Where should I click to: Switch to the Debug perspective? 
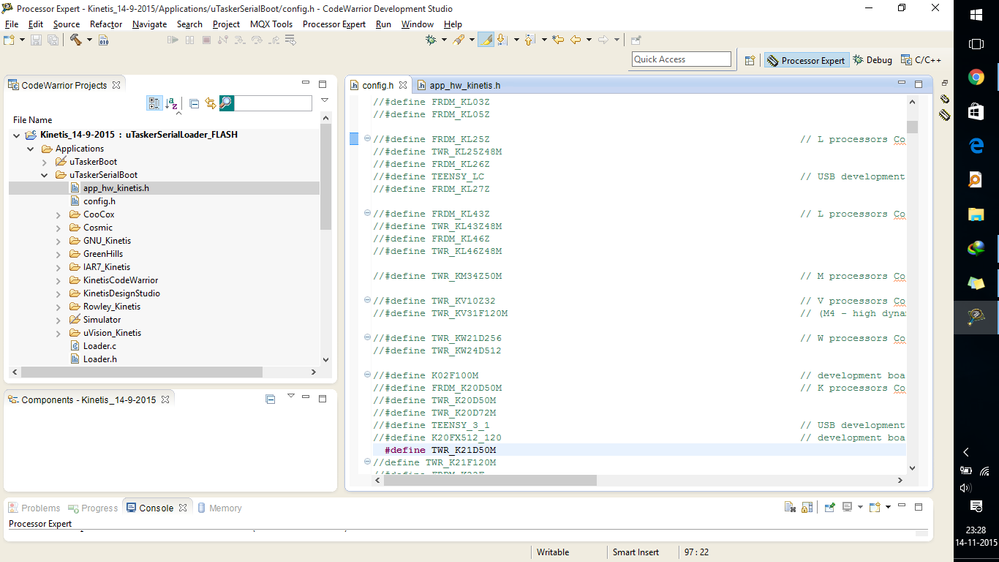tap(872, 60)
